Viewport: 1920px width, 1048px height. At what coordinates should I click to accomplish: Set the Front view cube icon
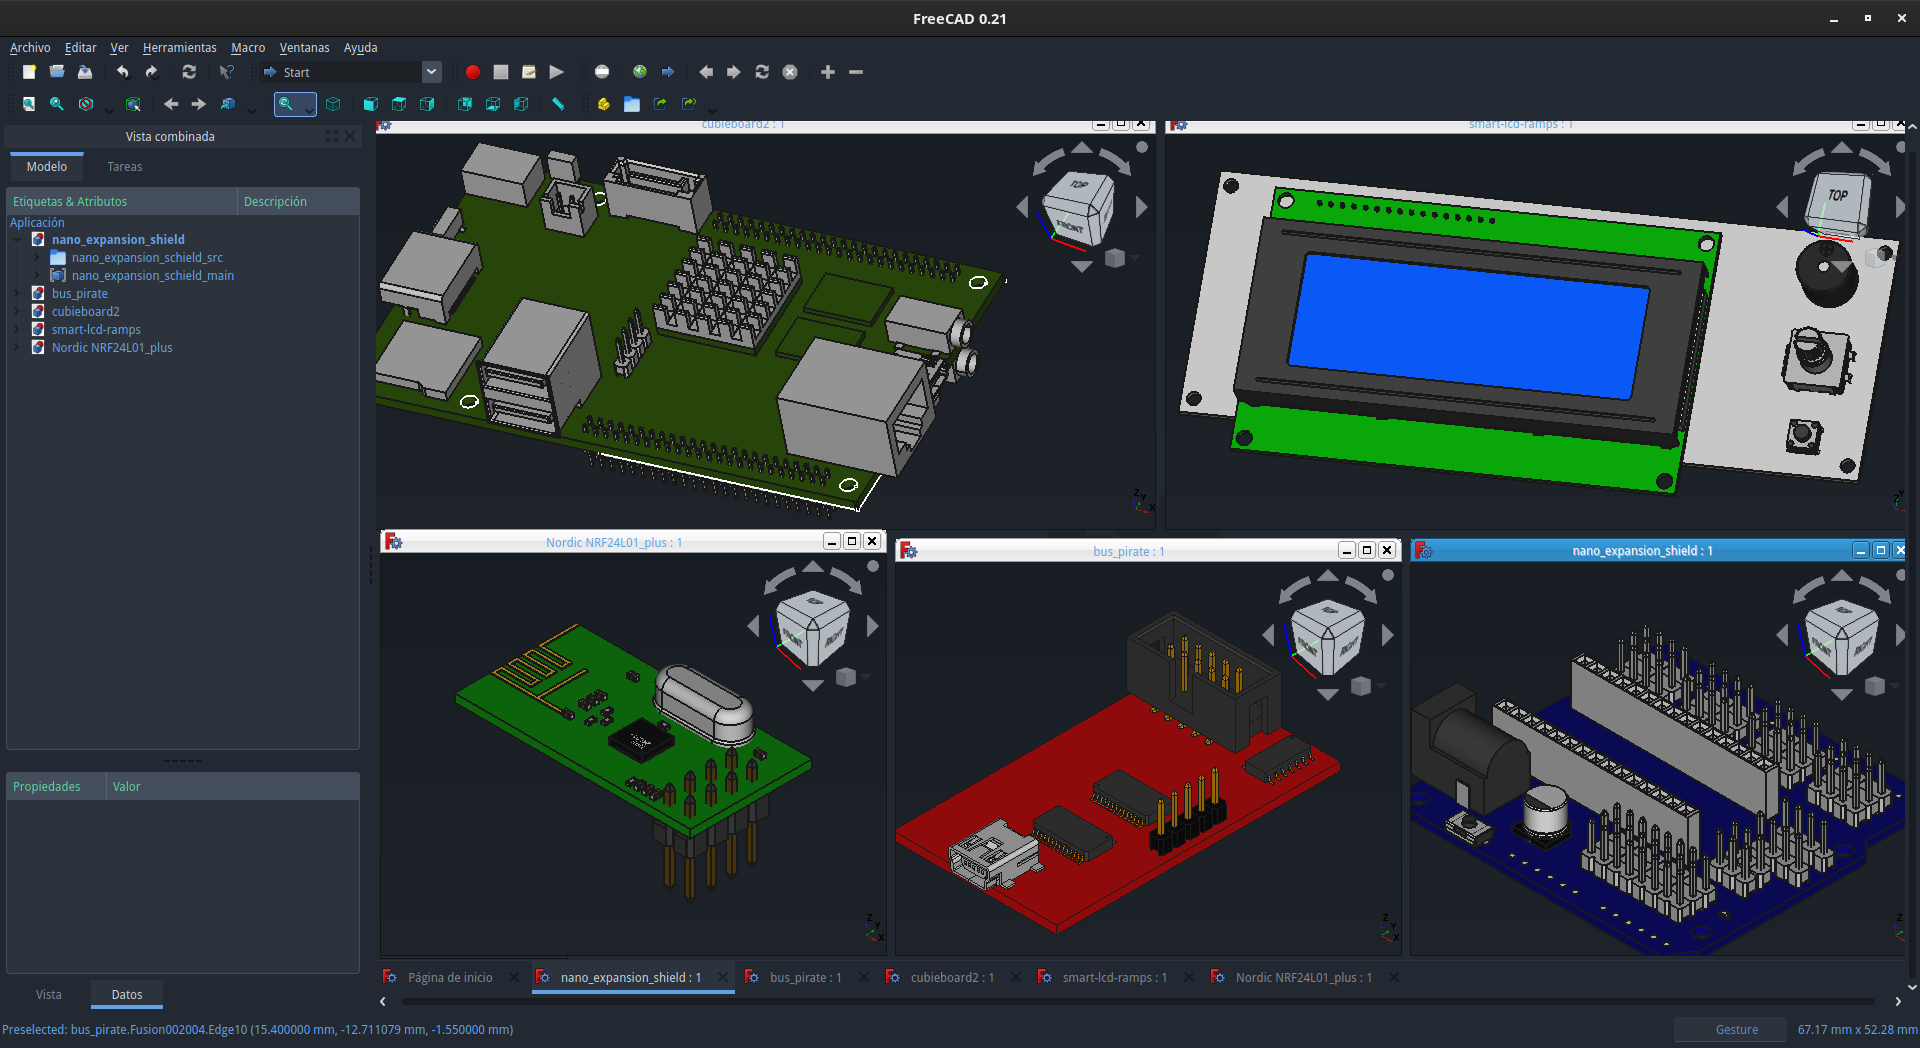pyautogui.click(x=371, y=104)
